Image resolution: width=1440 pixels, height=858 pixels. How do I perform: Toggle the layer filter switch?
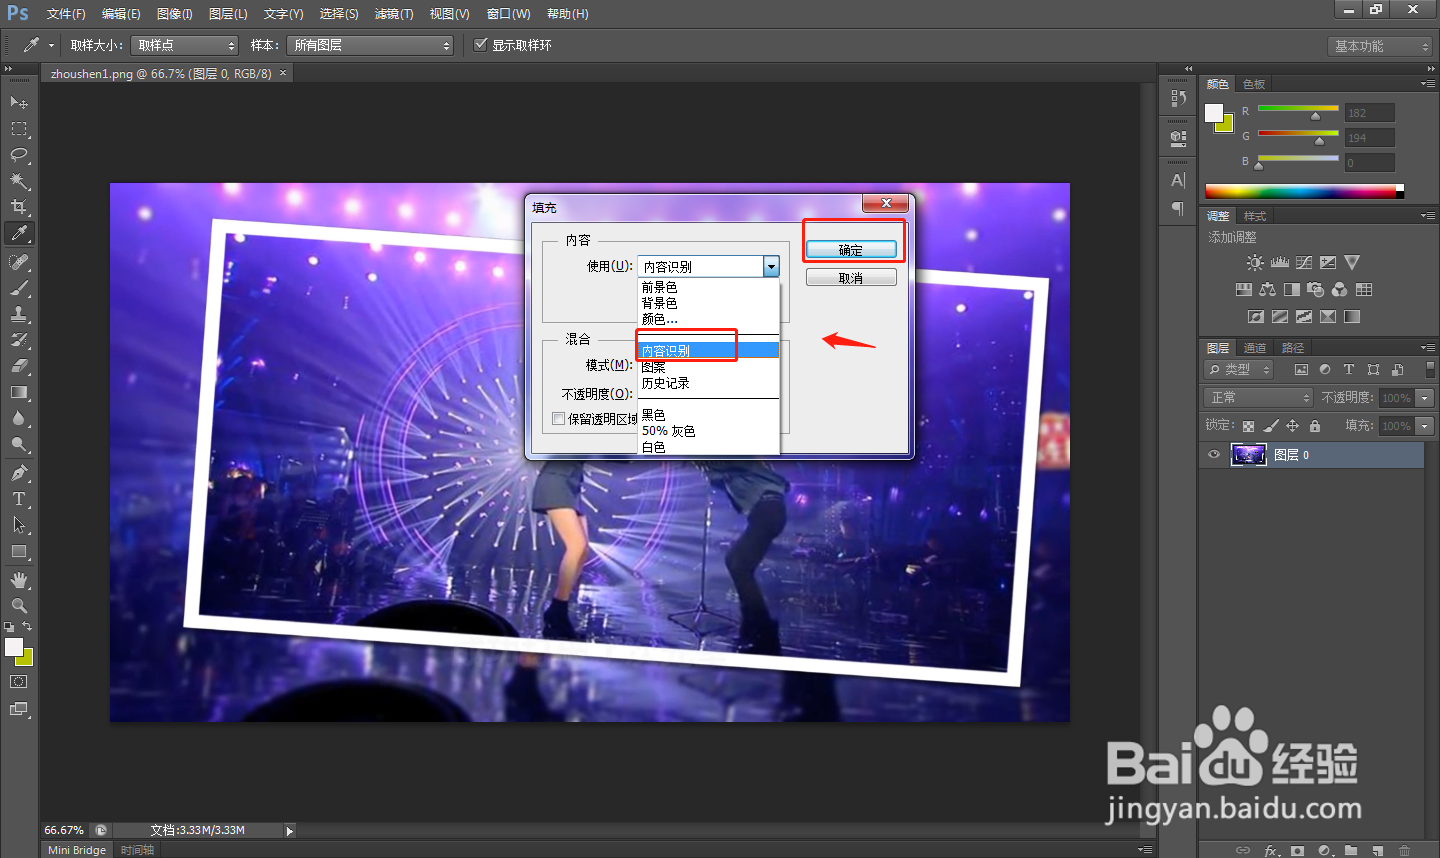1430,369
